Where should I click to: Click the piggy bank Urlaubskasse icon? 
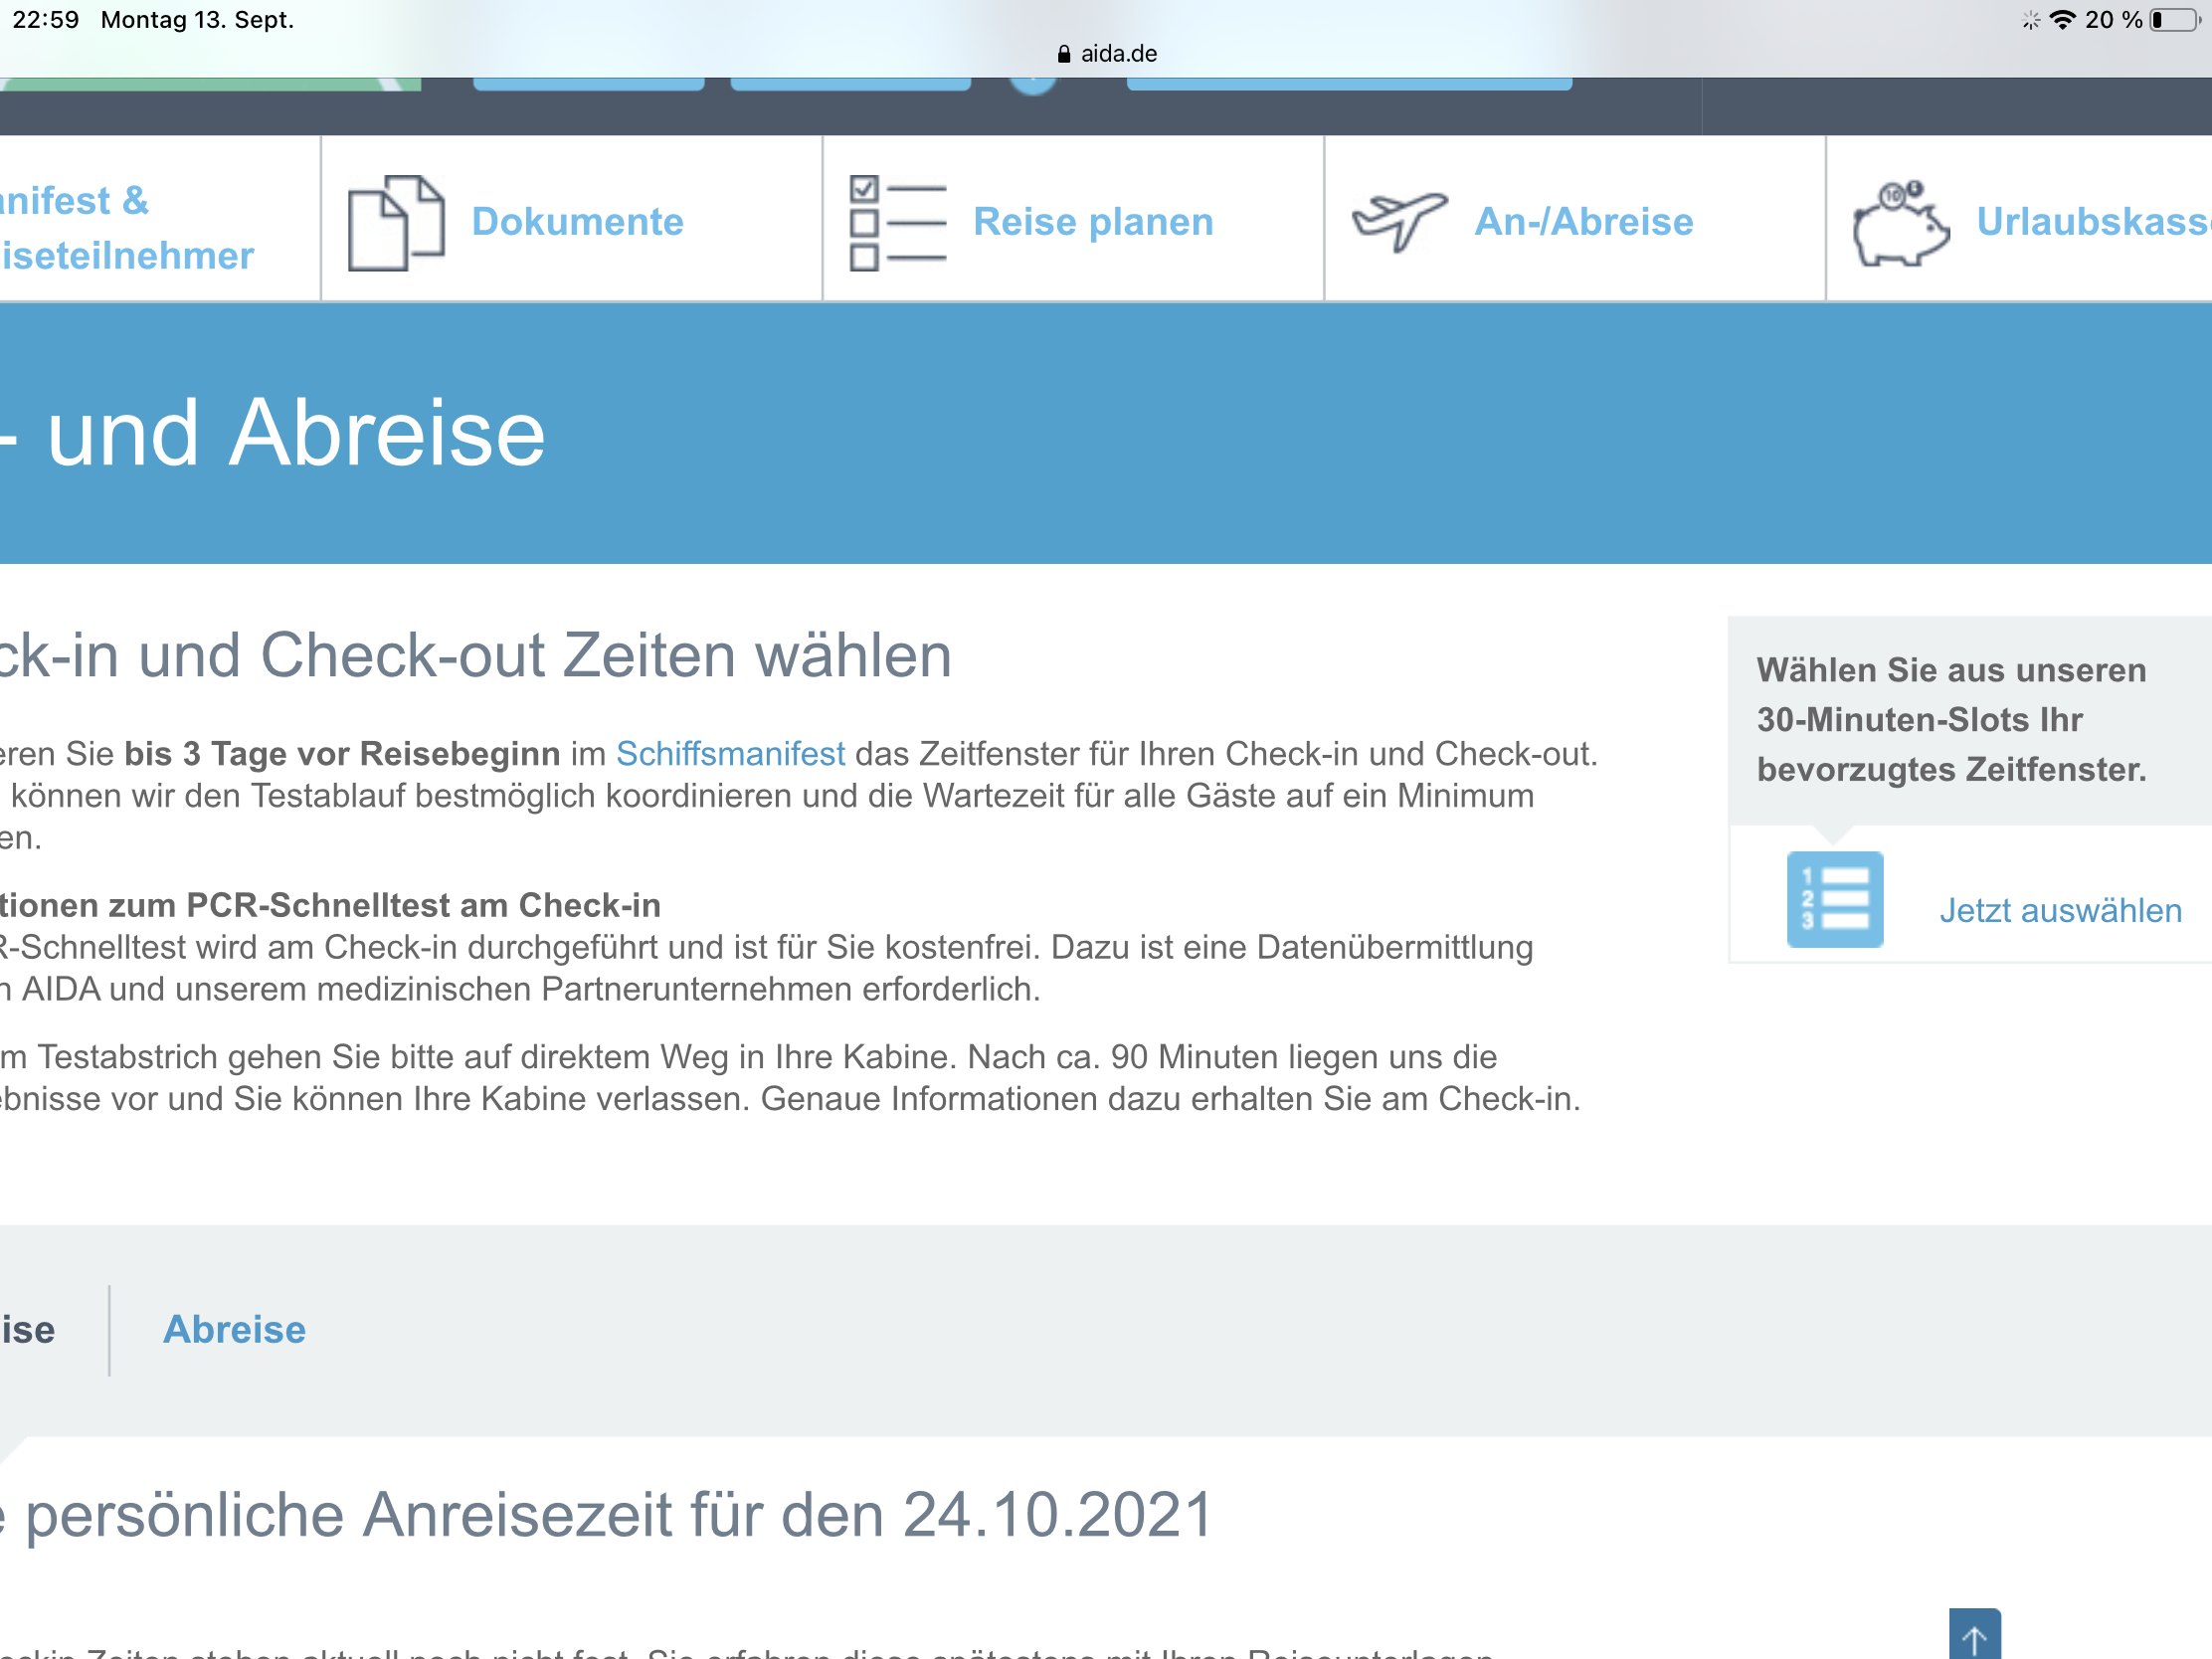(x=1899, y=223)
